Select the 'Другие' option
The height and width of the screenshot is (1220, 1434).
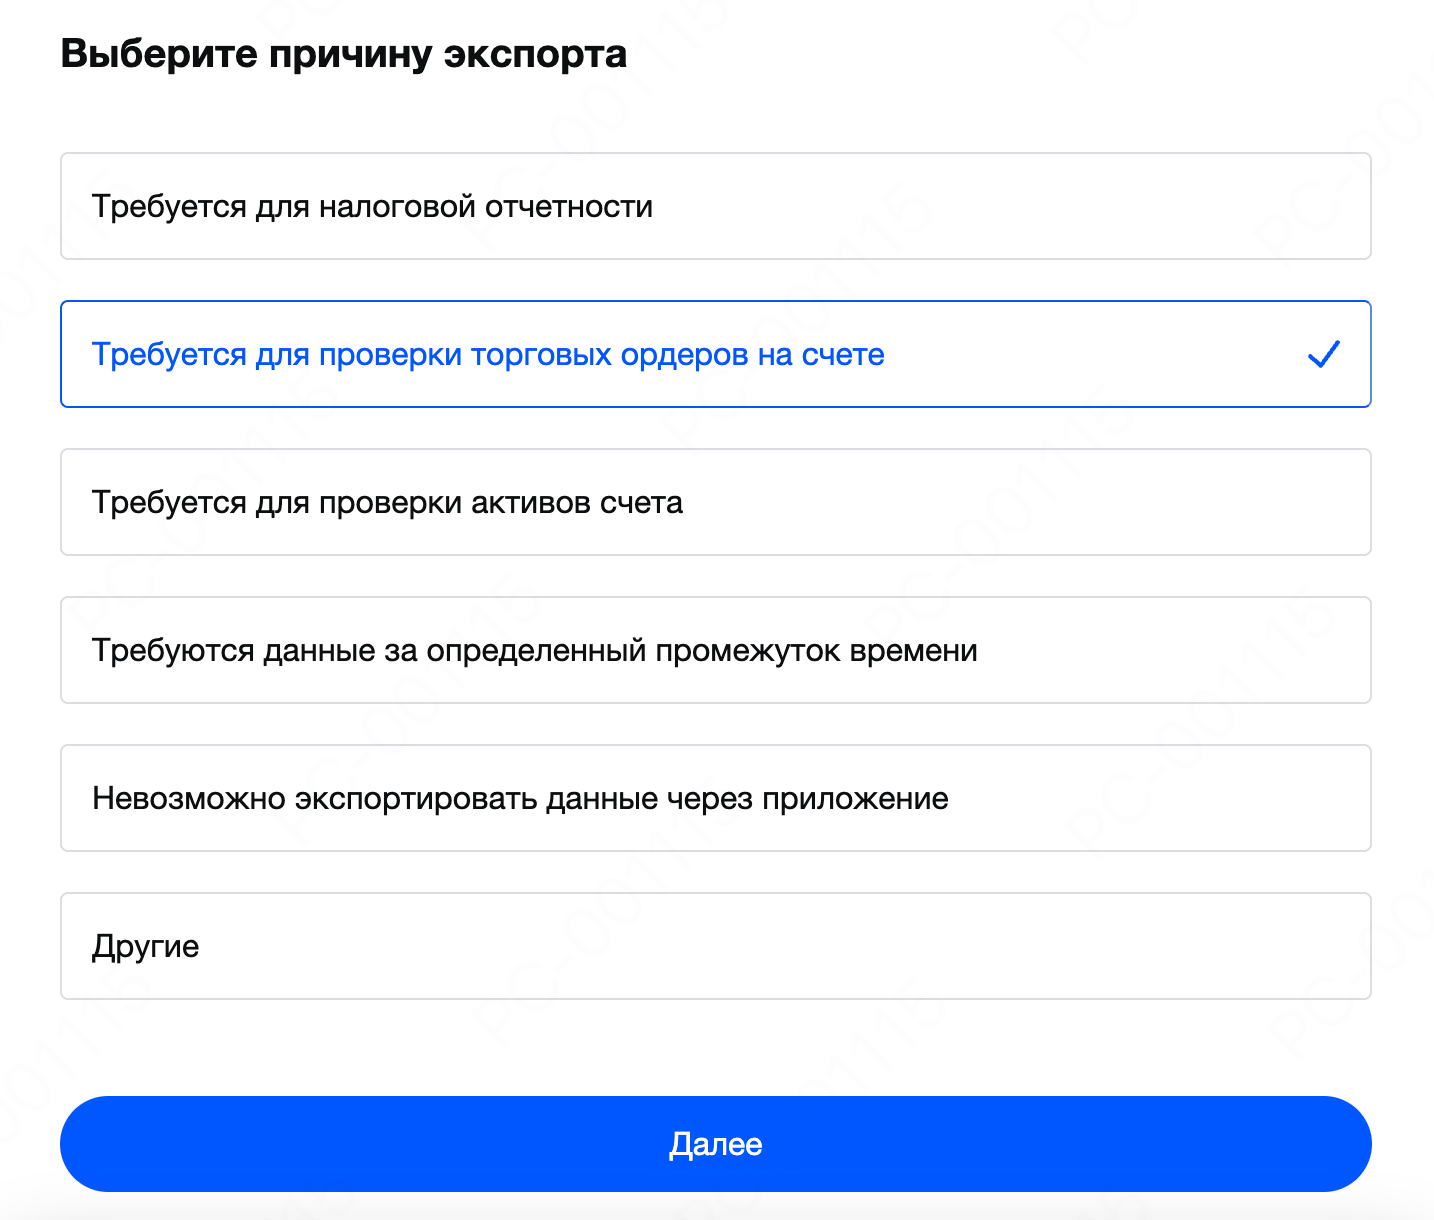point(716,946)
